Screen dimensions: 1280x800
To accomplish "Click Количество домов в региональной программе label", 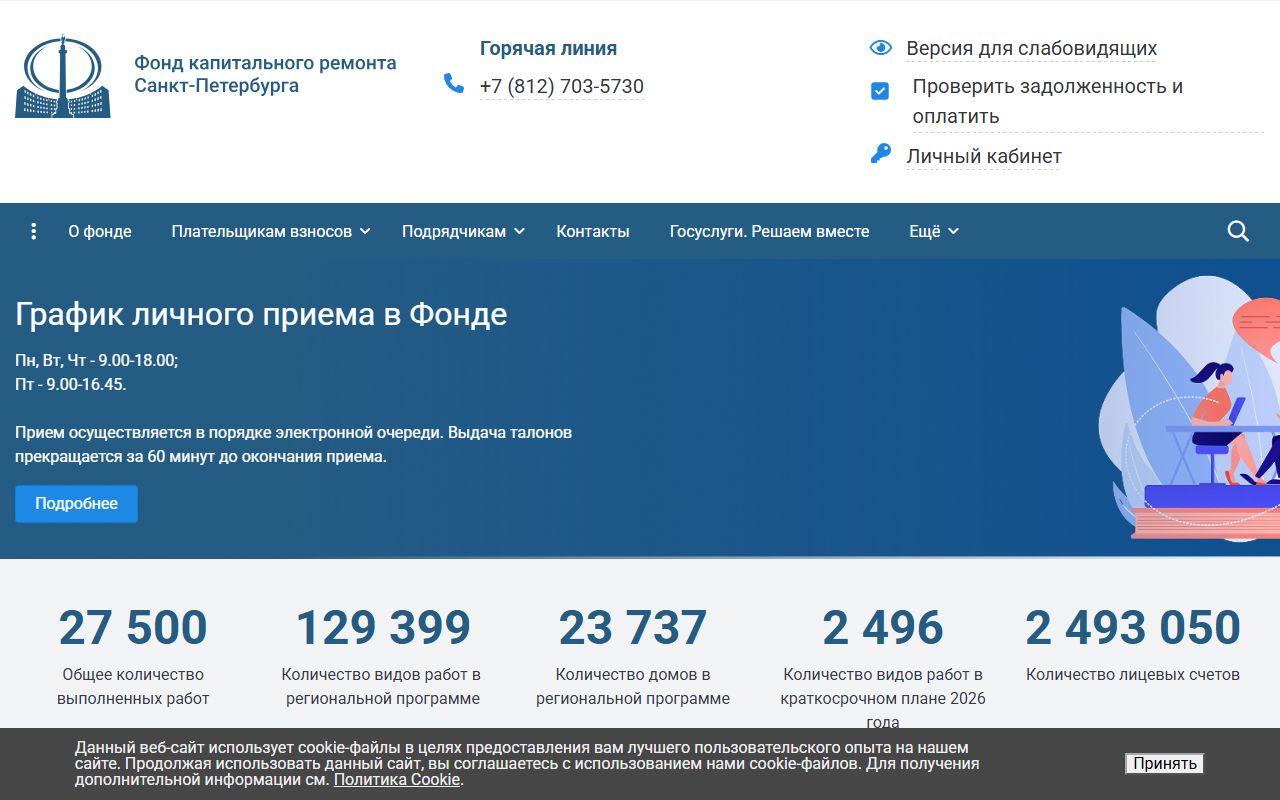I will point(633,687).
